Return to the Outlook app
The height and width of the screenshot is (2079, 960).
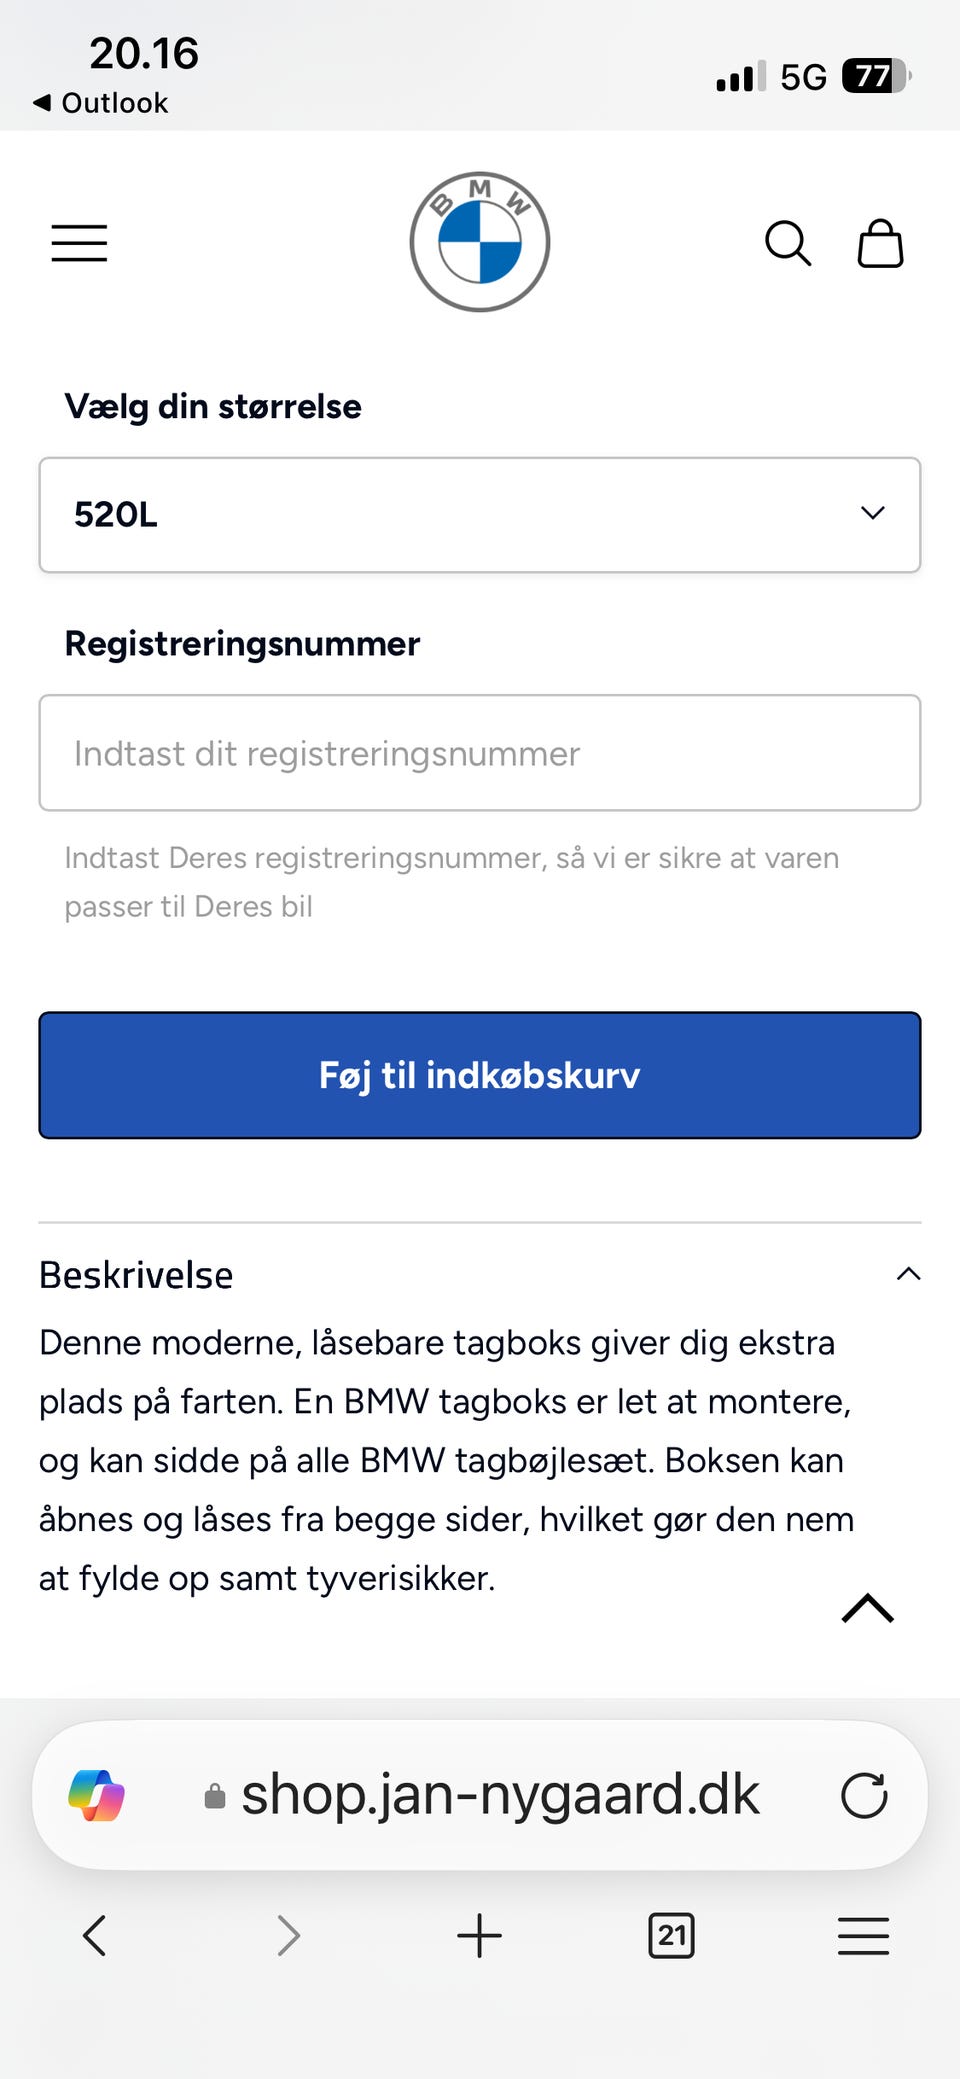(x=101, y=103)
